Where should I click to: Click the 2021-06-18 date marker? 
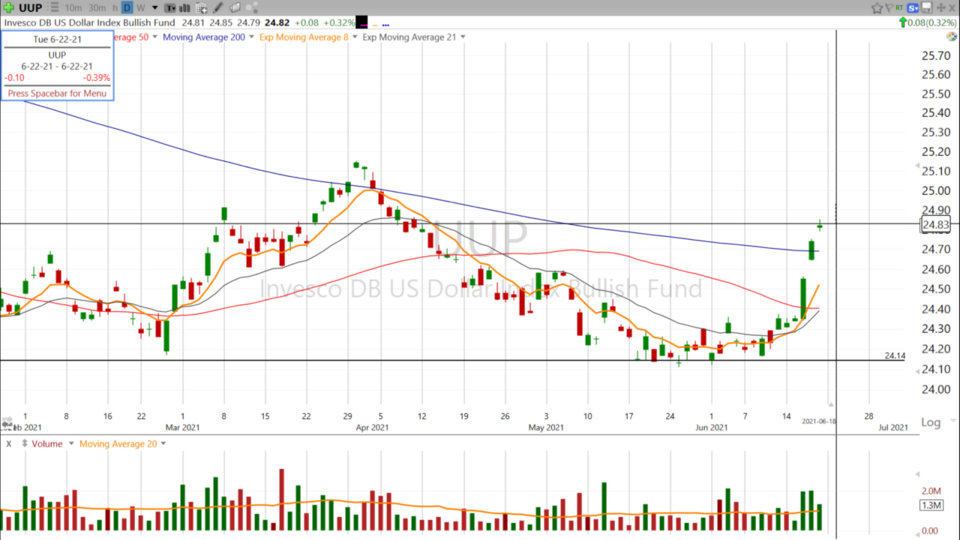[x=819, y=421]
